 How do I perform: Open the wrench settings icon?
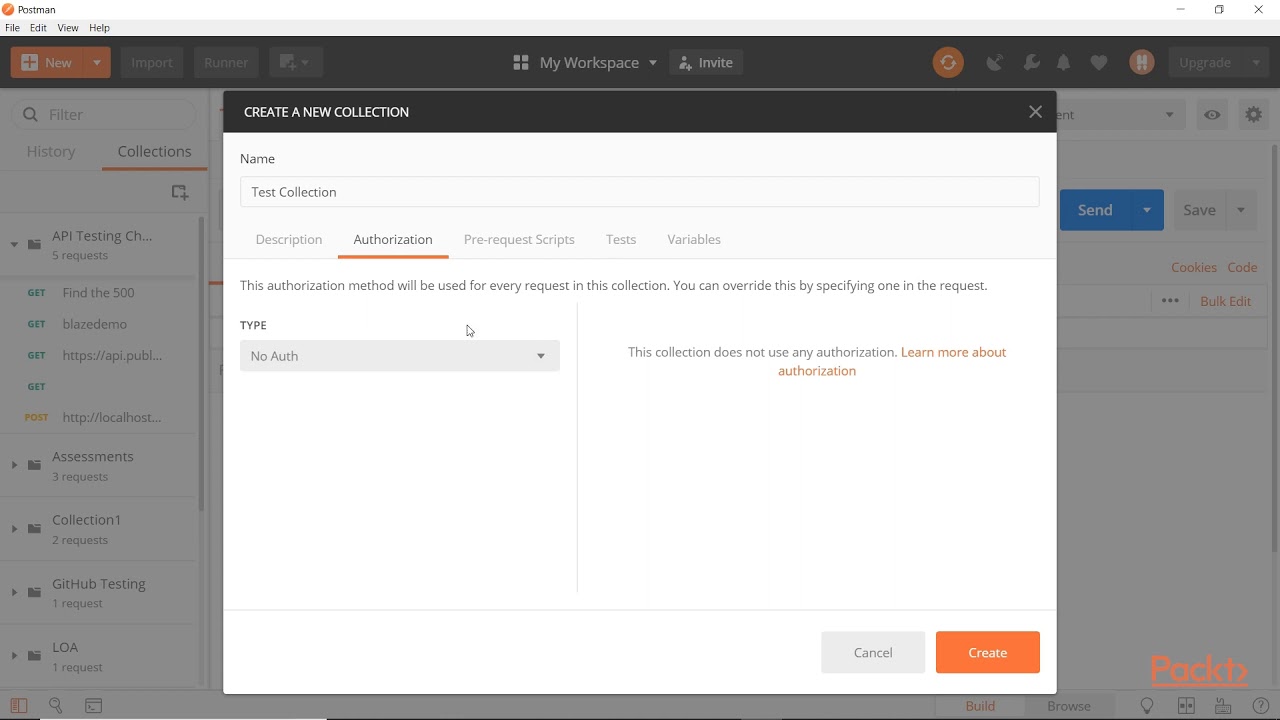click(1031, 62)
